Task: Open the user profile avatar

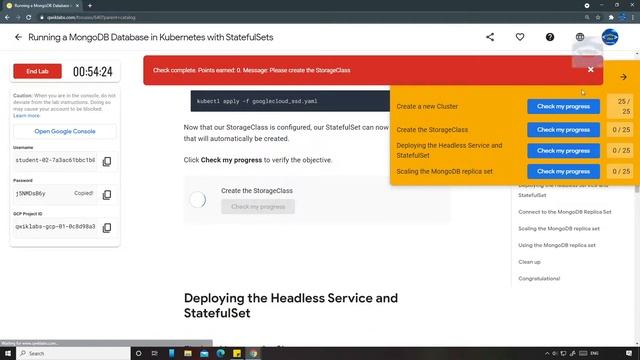Action: click(x=610, y=37)
